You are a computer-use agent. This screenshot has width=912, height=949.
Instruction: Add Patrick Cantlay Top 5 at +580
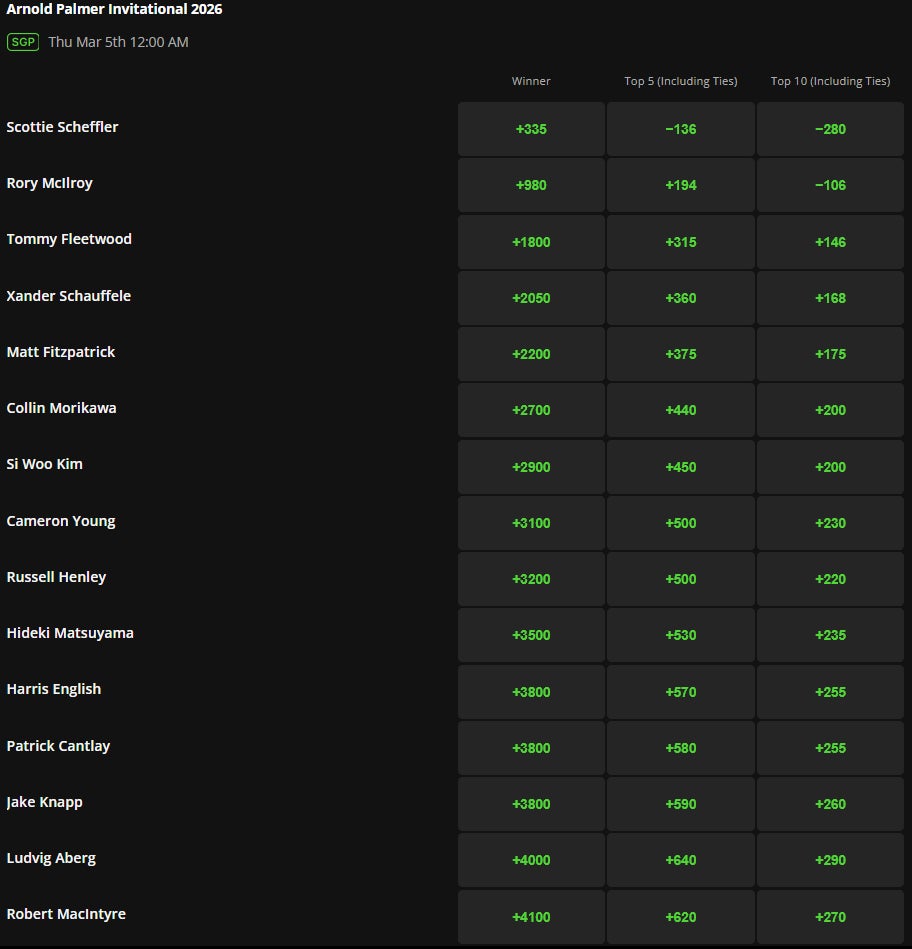[680, 748]
